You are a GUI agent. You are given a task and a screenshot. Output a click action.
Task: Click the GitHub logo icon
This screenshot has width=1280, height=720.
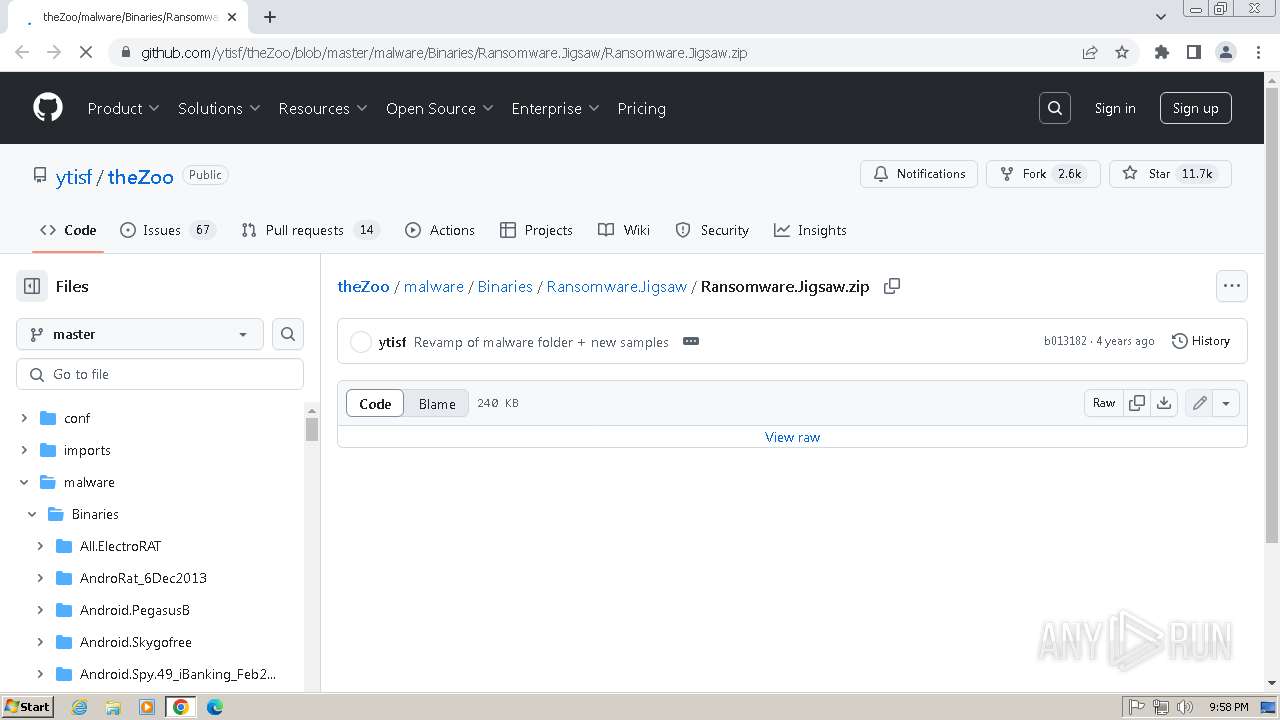point(48,108)
